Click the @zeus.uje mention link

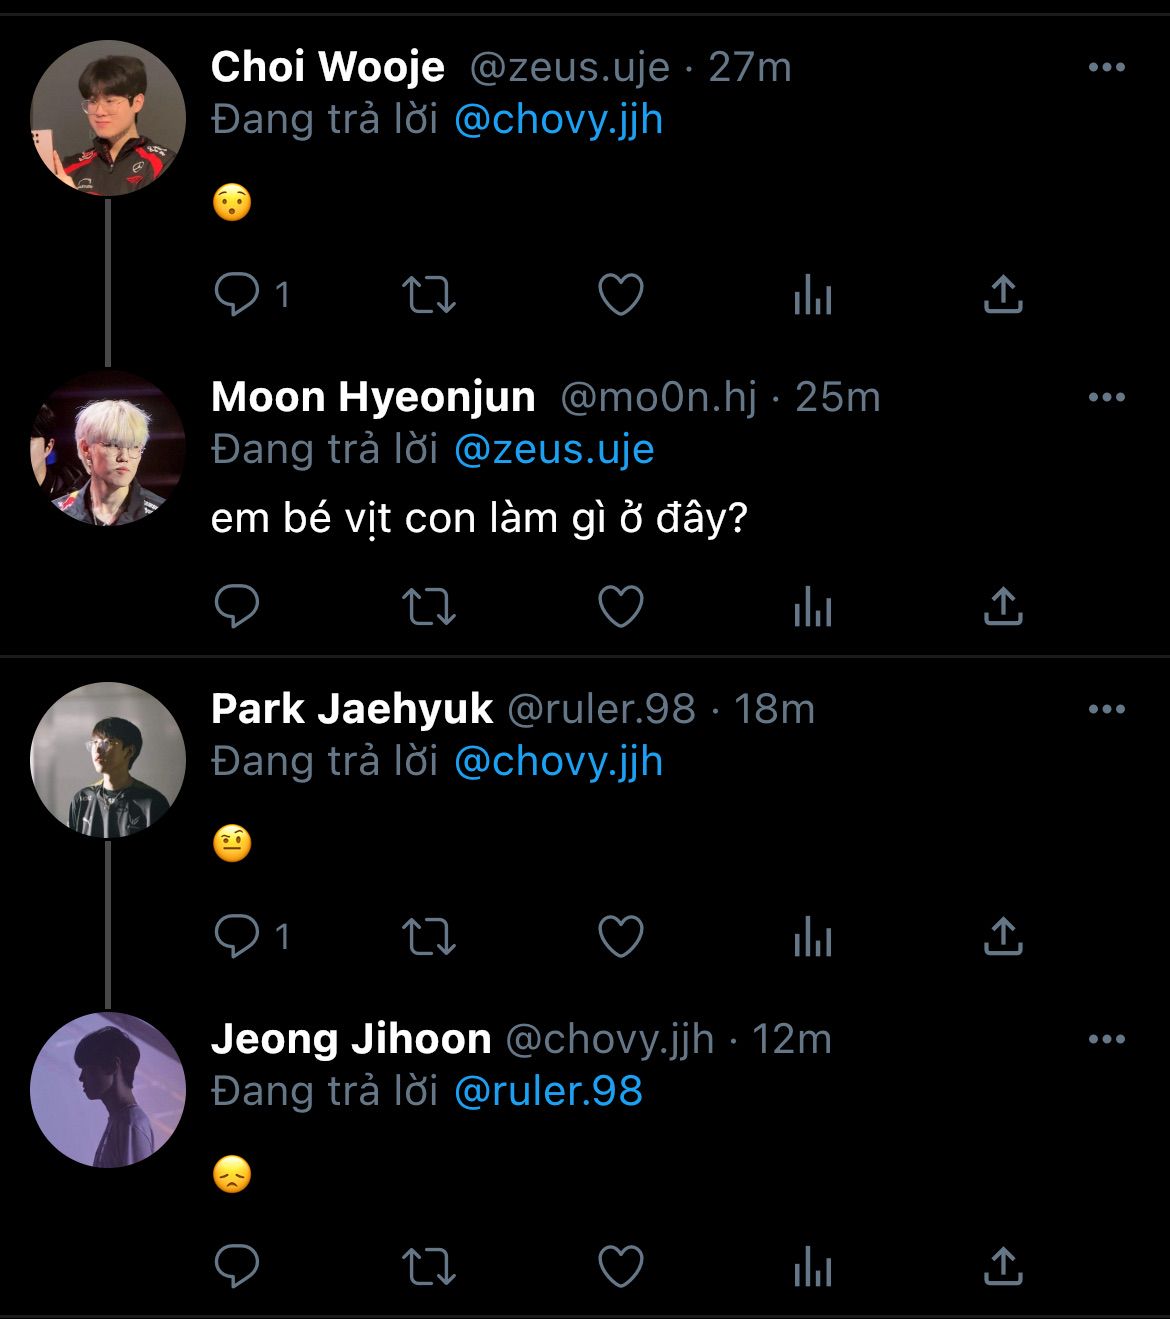click(554, 449)
